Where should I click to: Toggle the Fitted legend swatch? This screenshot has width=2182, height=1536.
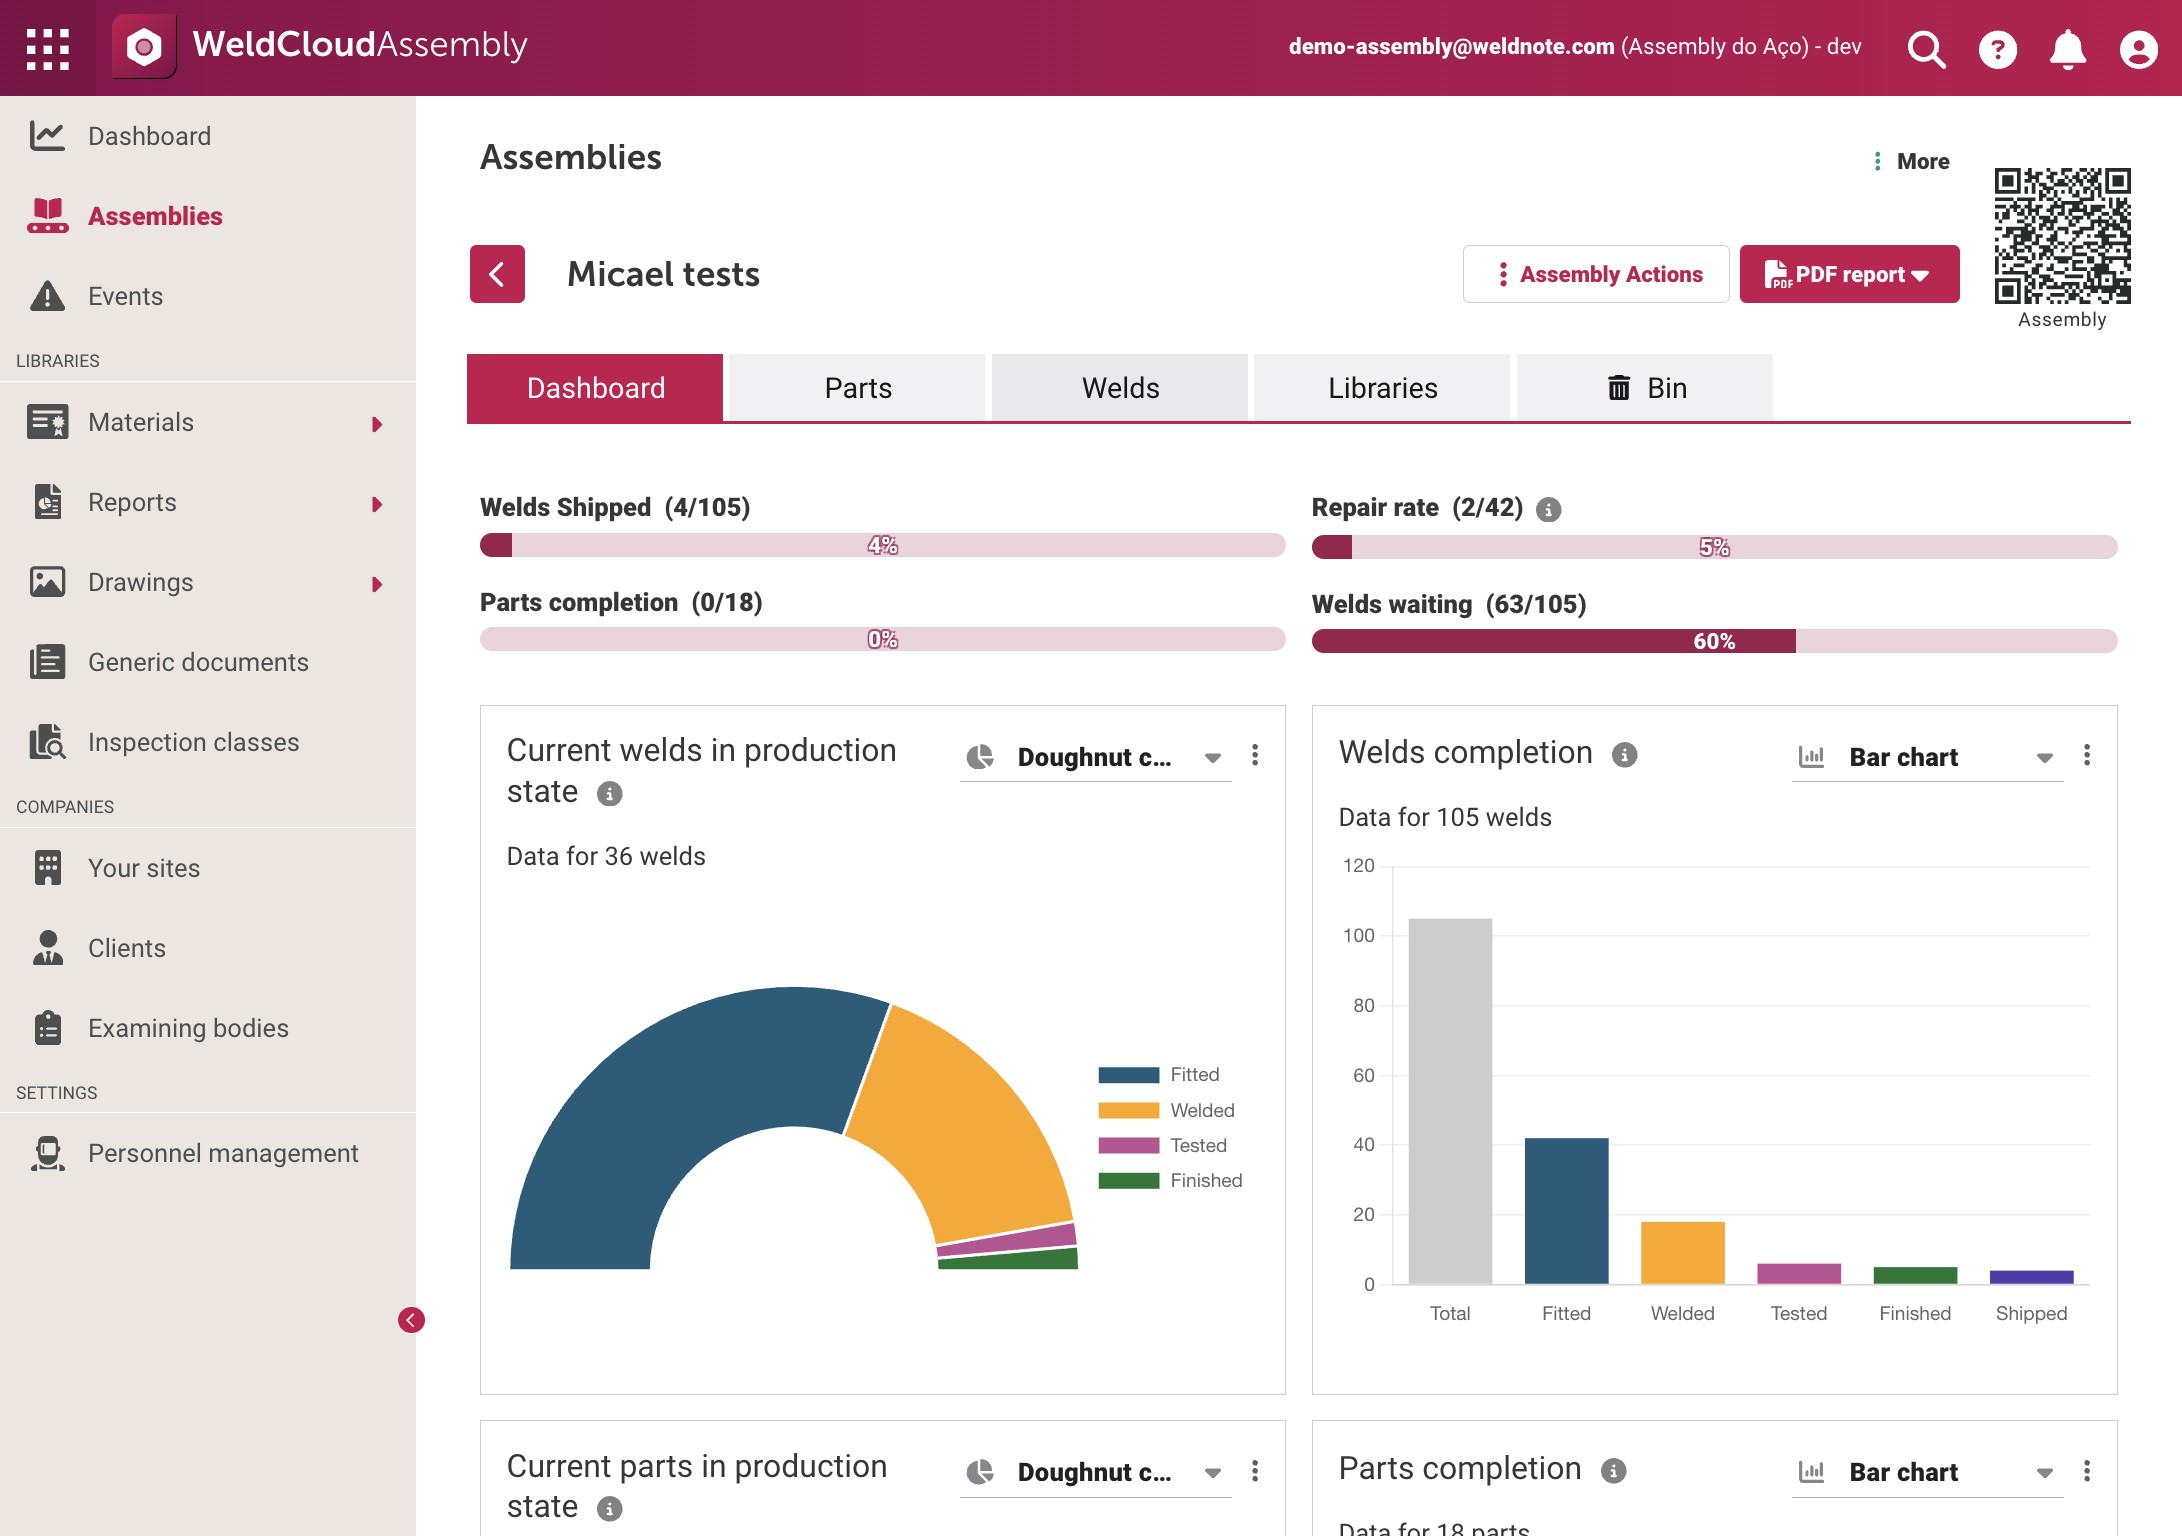pos(1128,1075)
